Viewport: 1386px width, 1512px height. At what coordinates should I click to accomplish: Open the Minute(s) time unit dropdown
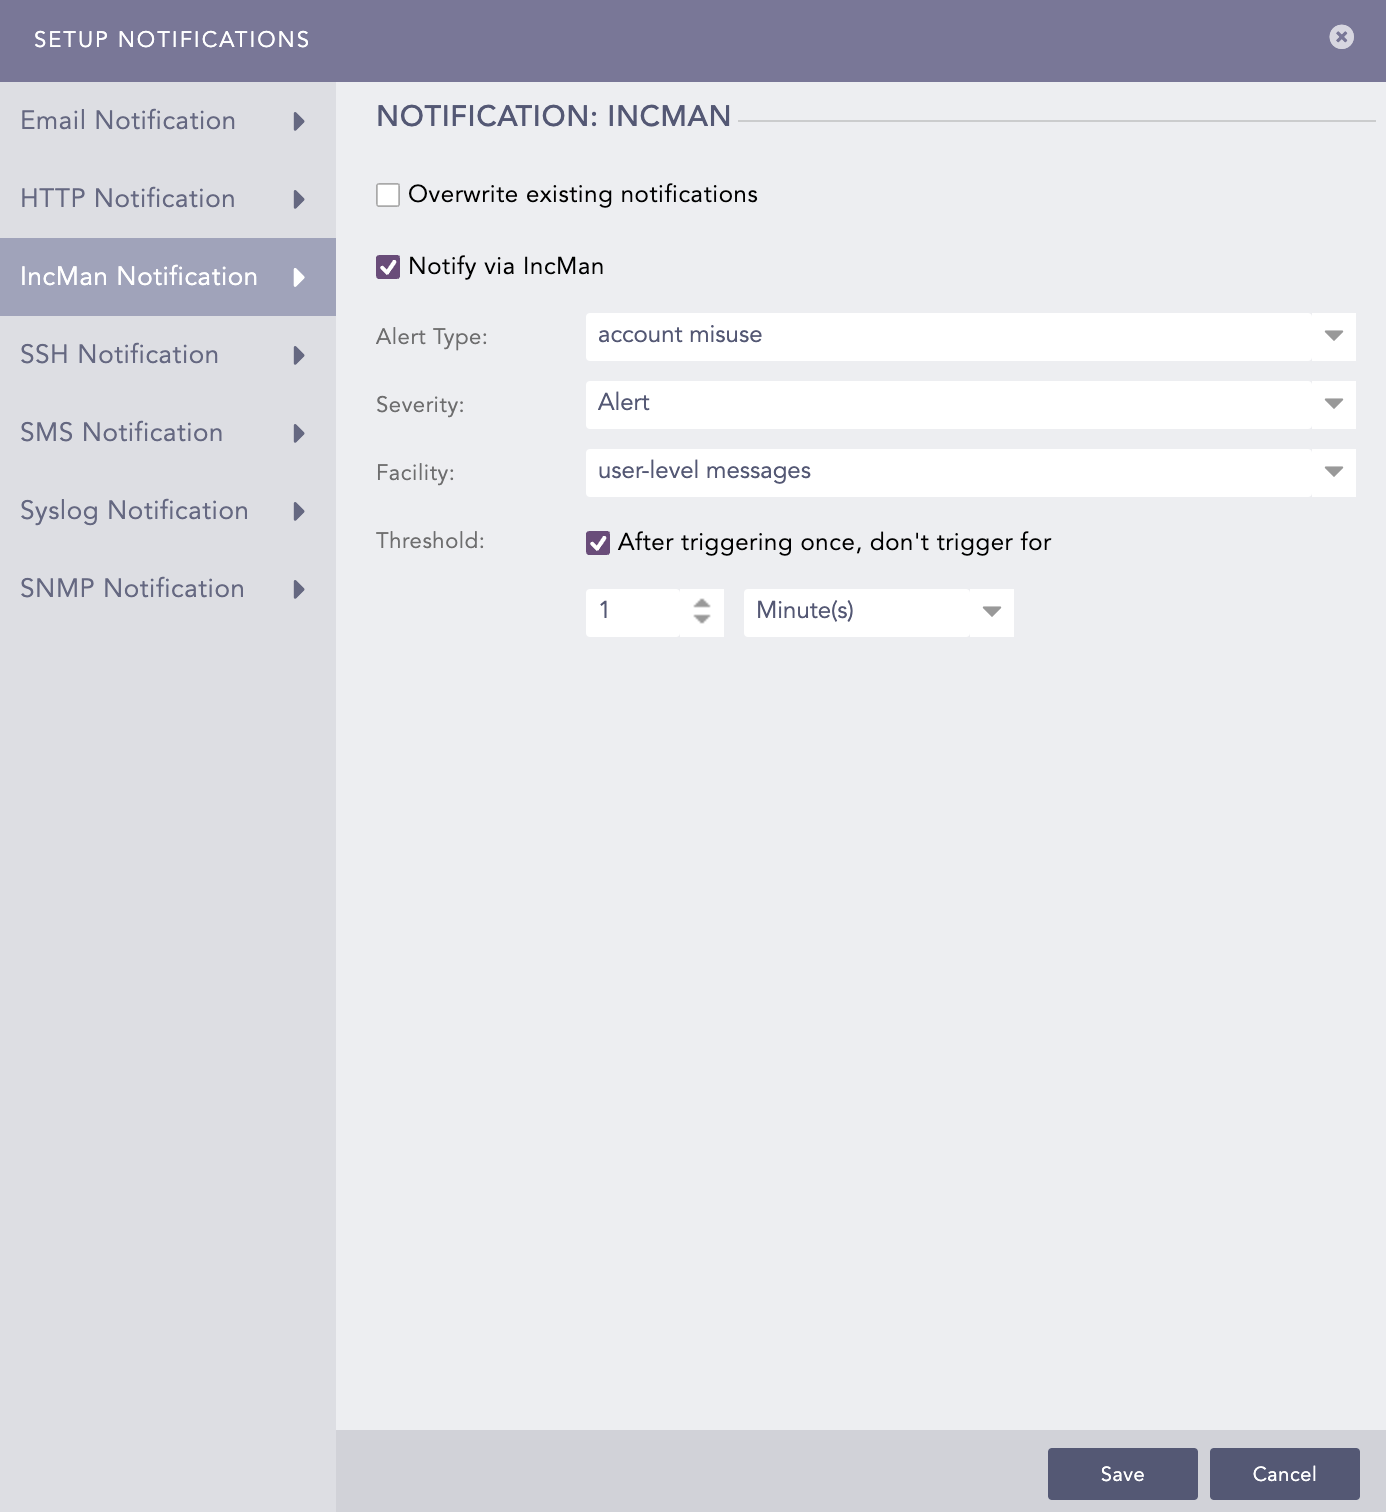point(991,612)
